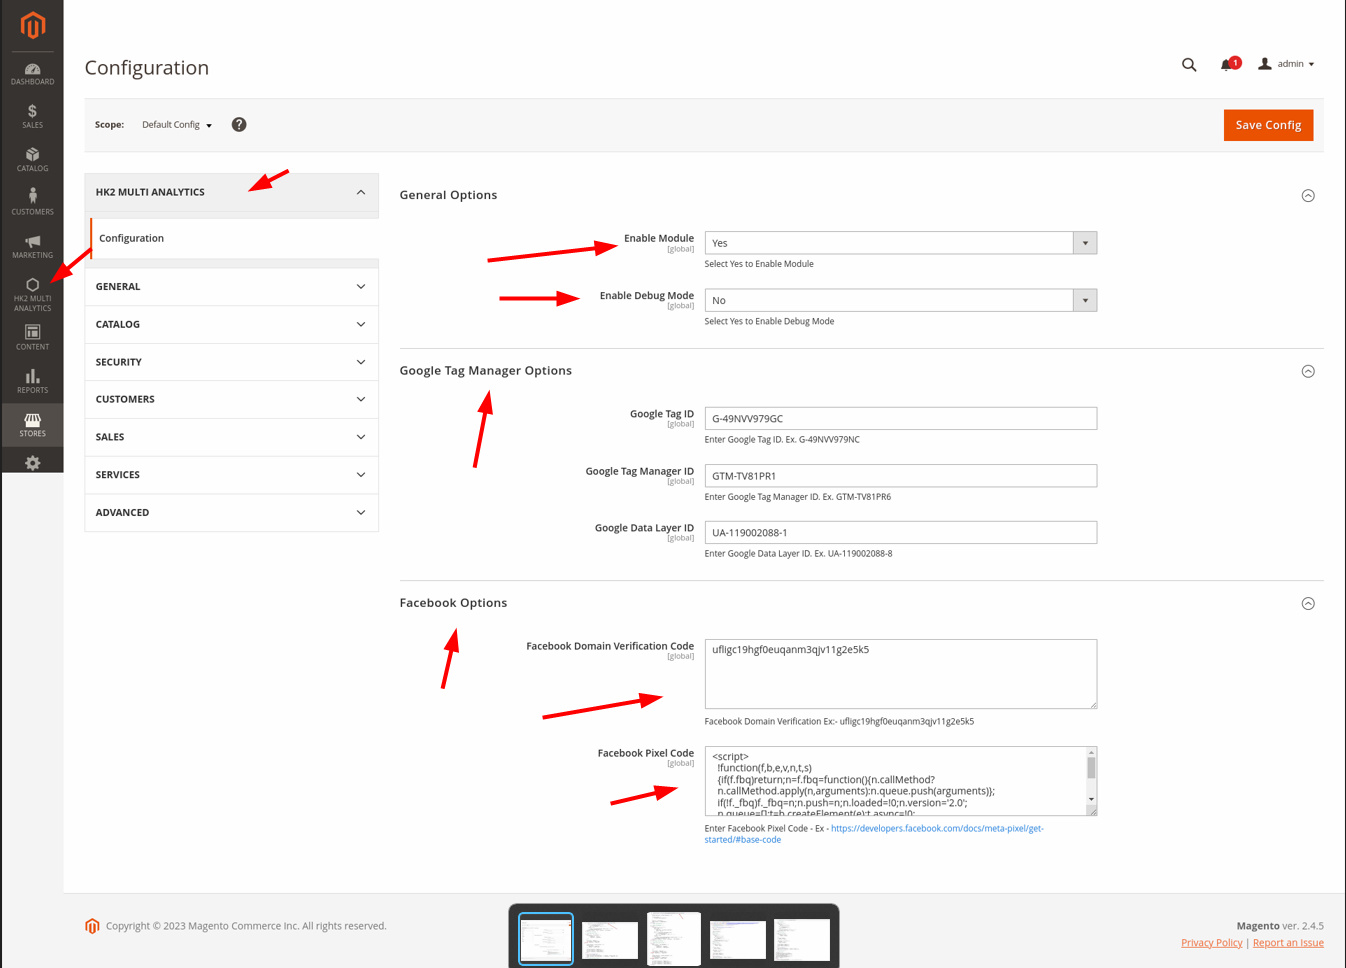Screen dimensions: 1346x968
Task: Open the Enable Module dropdown
Action: click(900, 243)
